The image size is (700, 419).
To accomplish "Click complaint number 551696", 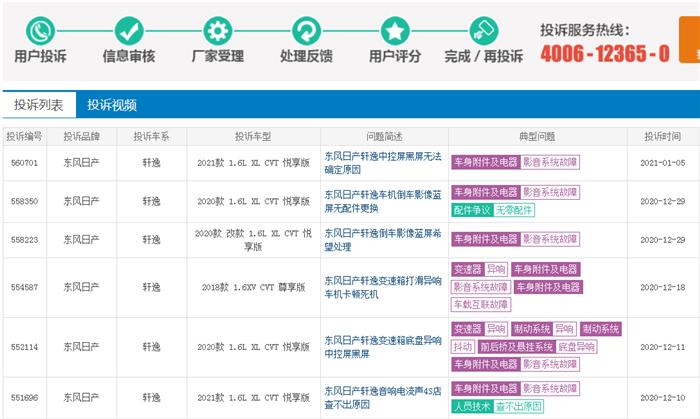I will [x=24, y=398].
